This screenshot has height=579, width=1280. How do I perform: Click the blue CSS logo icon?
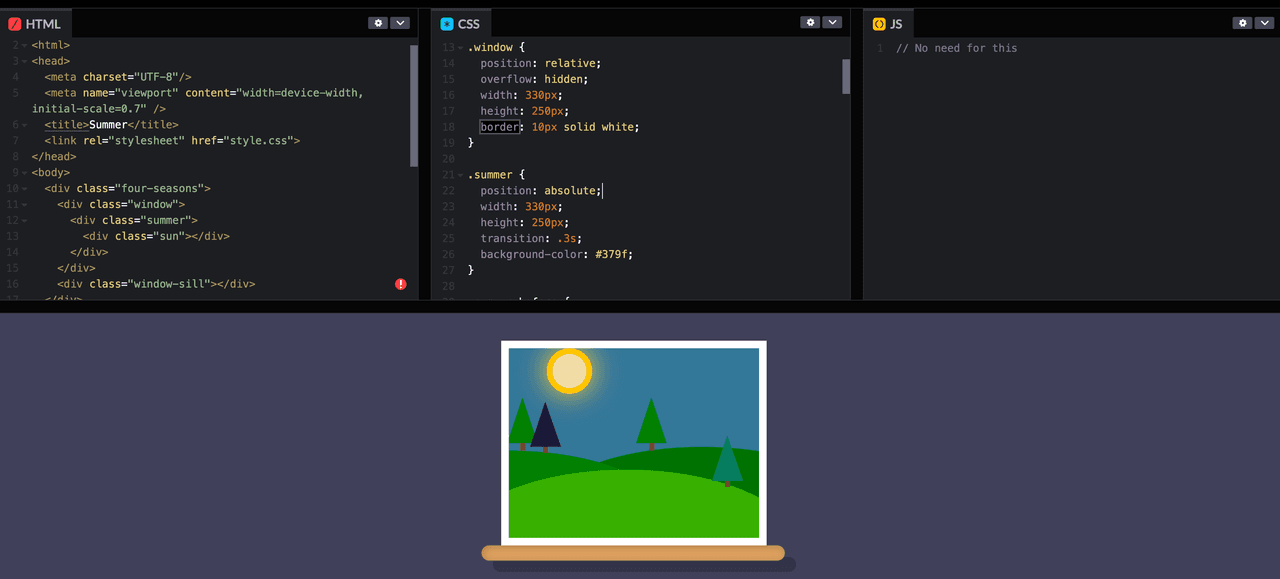(x=447, y=24)
